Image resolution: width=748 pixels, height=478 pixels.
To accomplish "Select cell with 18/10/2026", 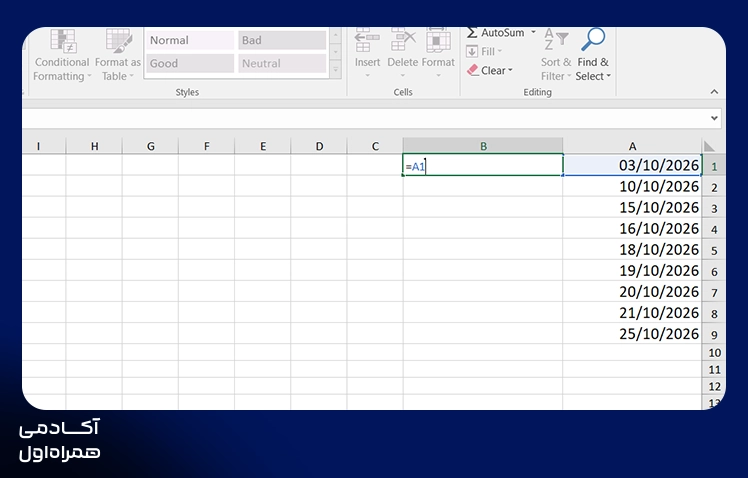I will 632,249.
